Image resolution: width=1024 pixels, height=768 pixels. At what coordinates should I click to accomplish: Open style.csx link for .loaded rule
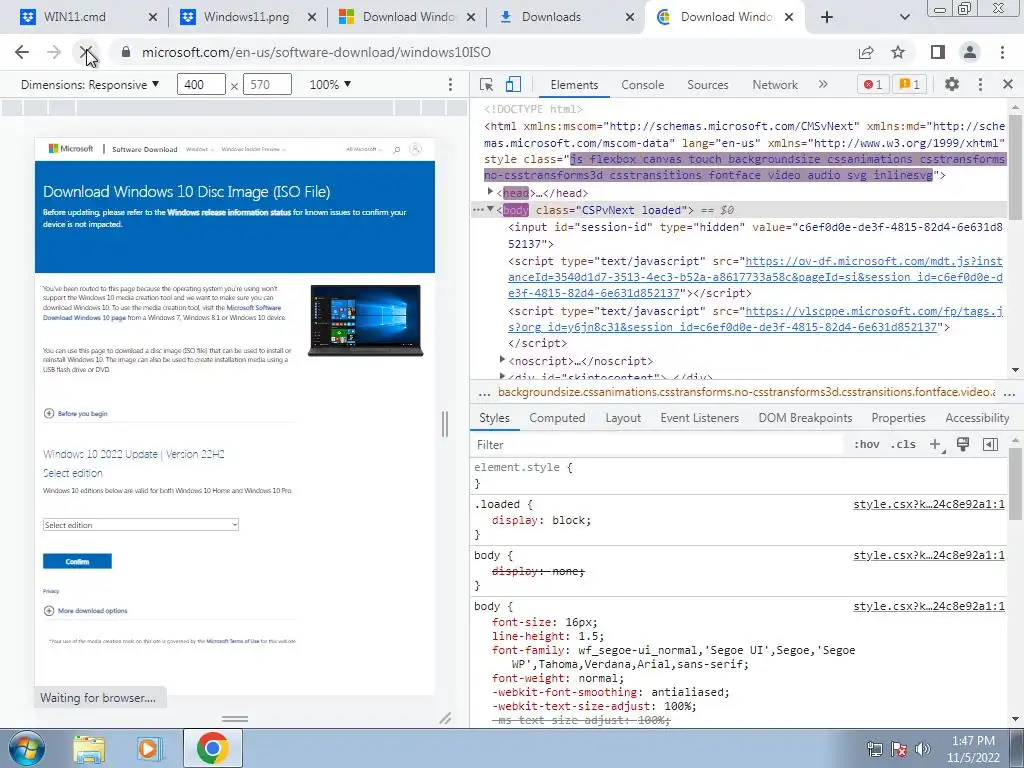(929, 504)
